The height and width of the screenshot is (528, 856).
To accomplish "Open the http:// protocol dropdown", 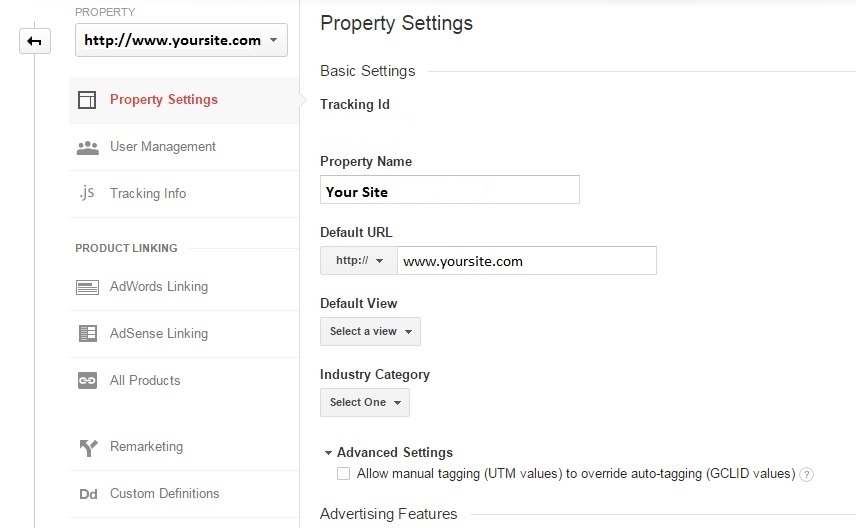I will pos(358,261).
